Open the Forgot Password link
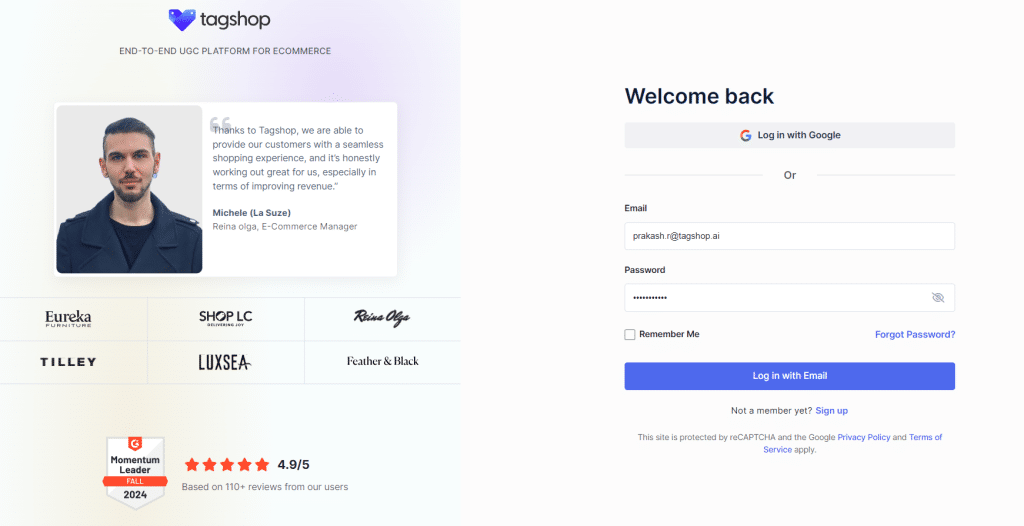 click(x=914, y=334)
